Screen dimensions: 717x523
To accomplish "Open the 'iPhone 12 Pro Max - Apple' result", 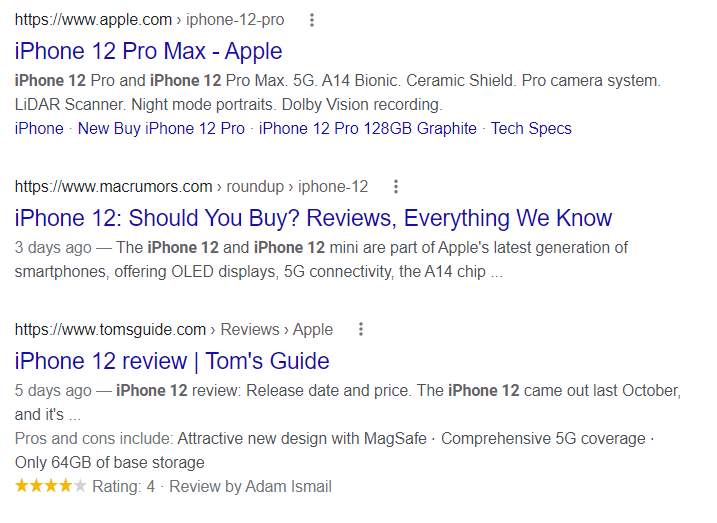I will [x=149, y=51].
